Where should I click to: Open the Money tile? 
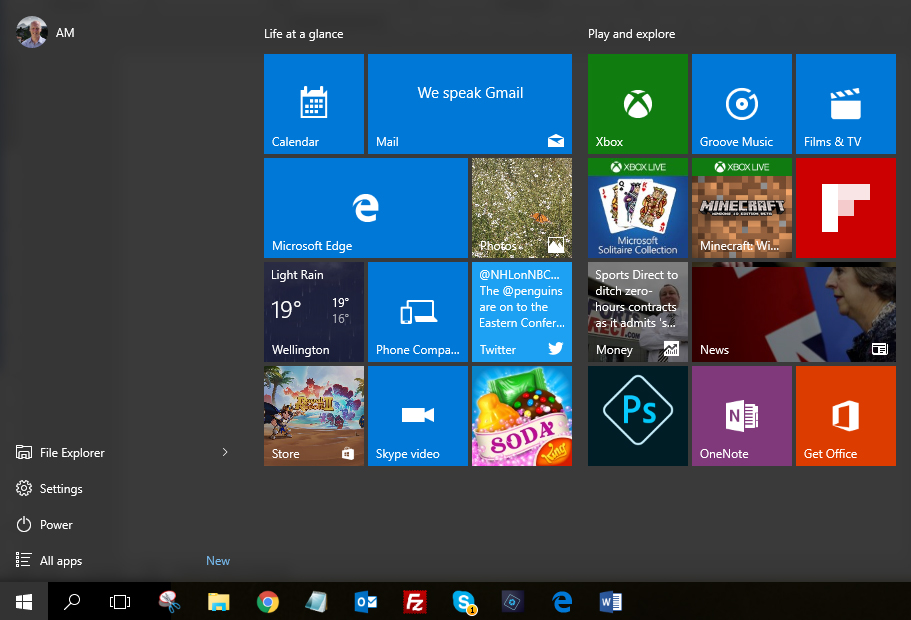pyautogui.click(x=638, y=312)
